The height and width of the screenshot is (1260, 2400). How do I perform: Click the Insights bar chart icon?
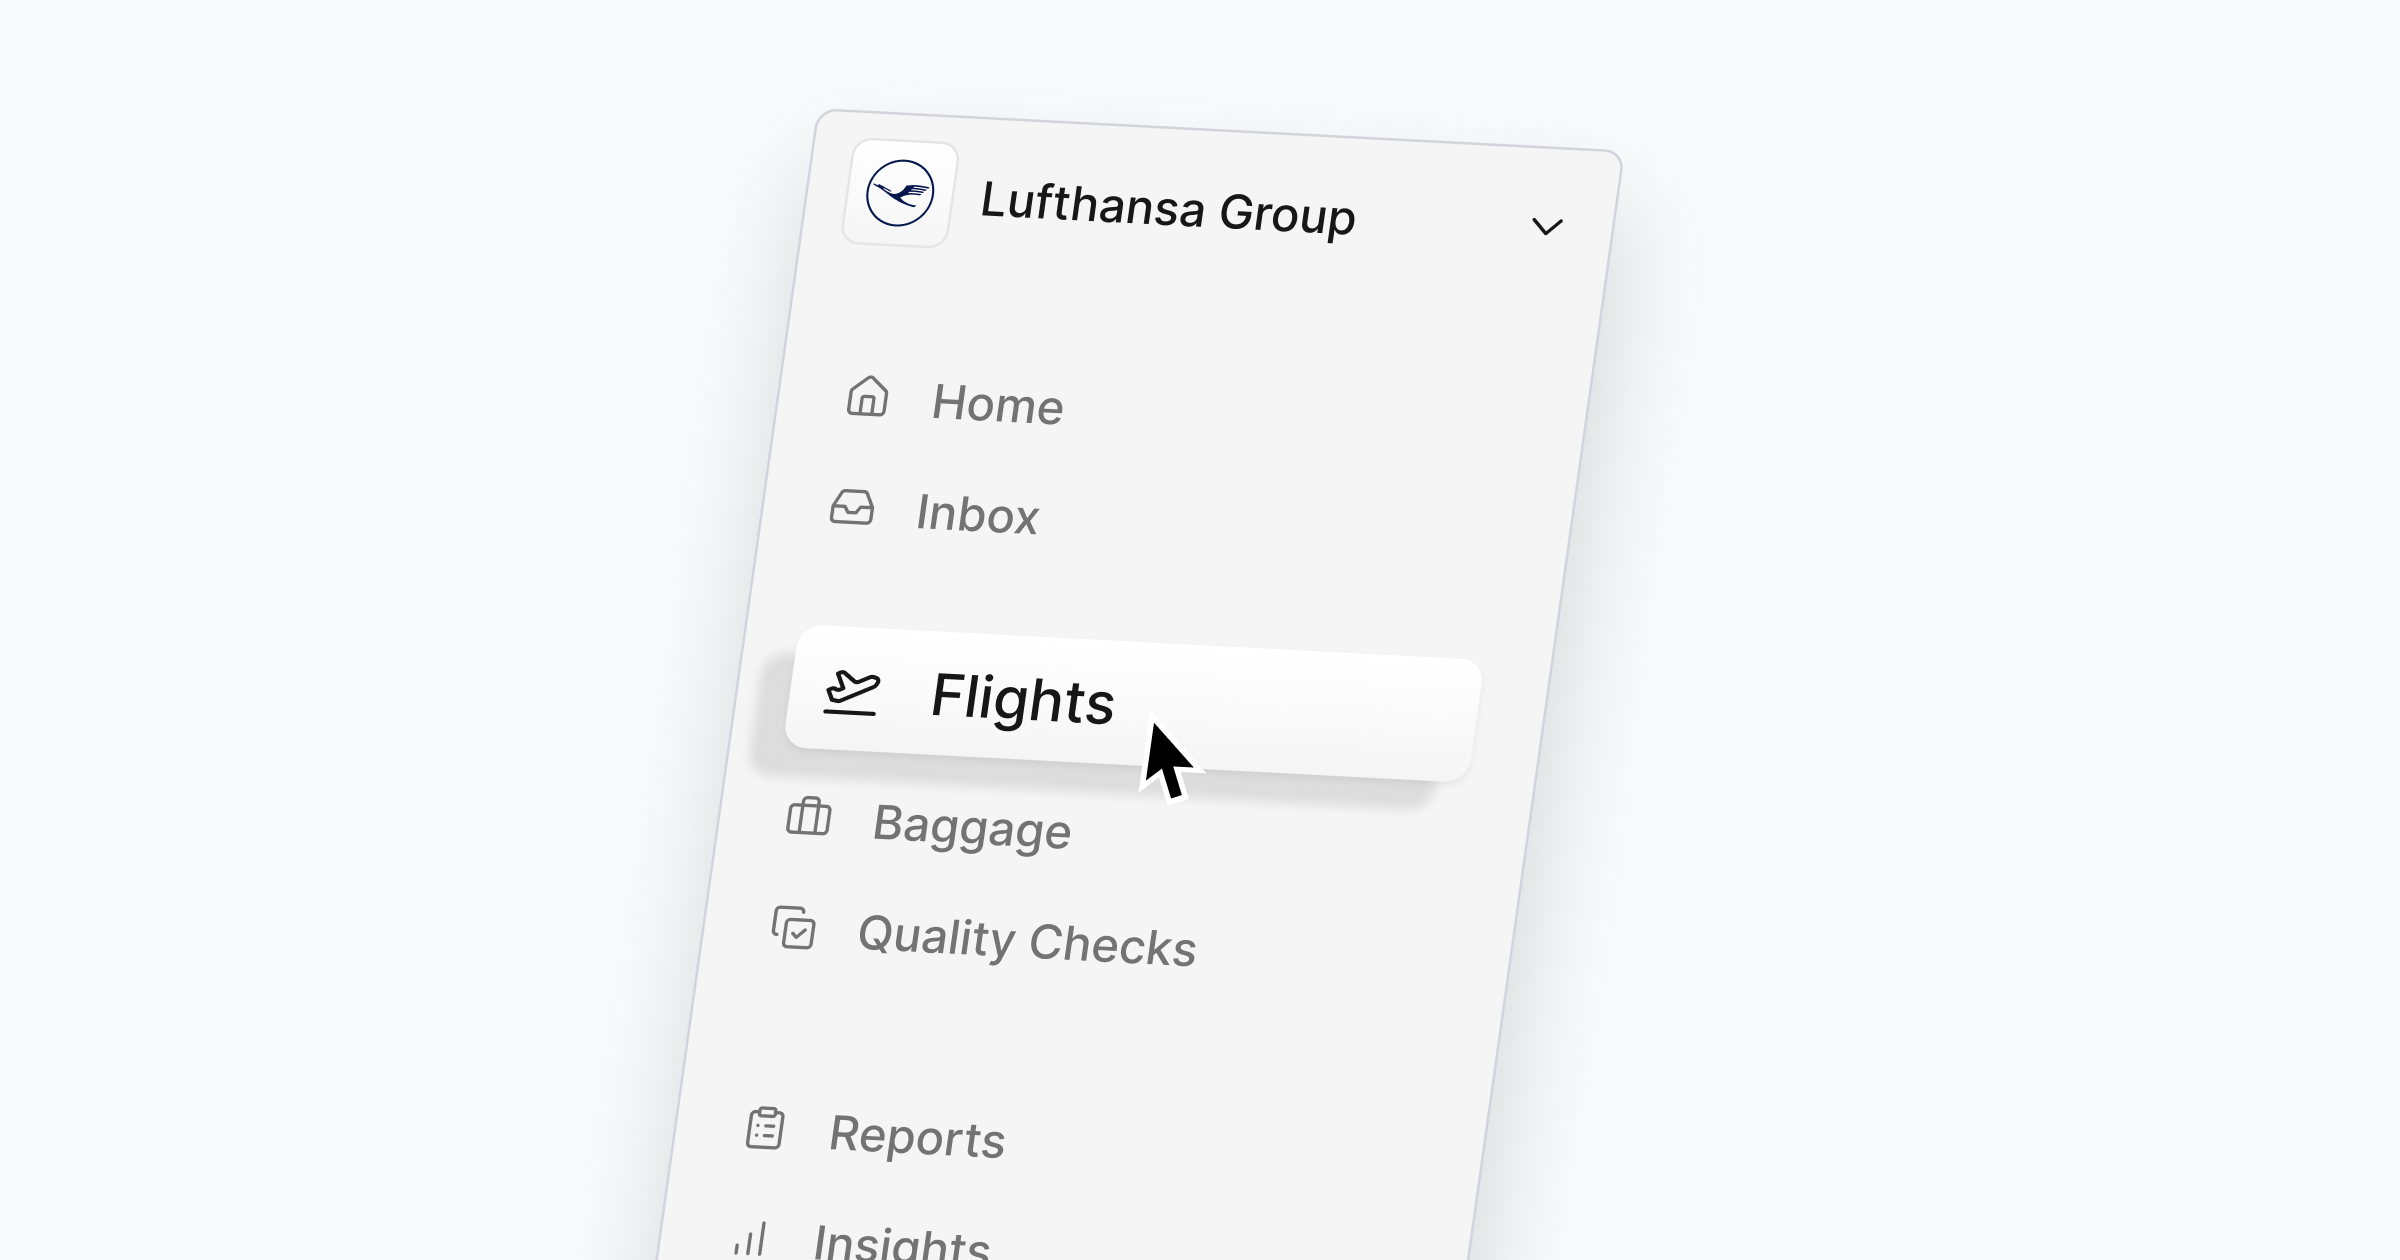click(x=751, y=1238)
